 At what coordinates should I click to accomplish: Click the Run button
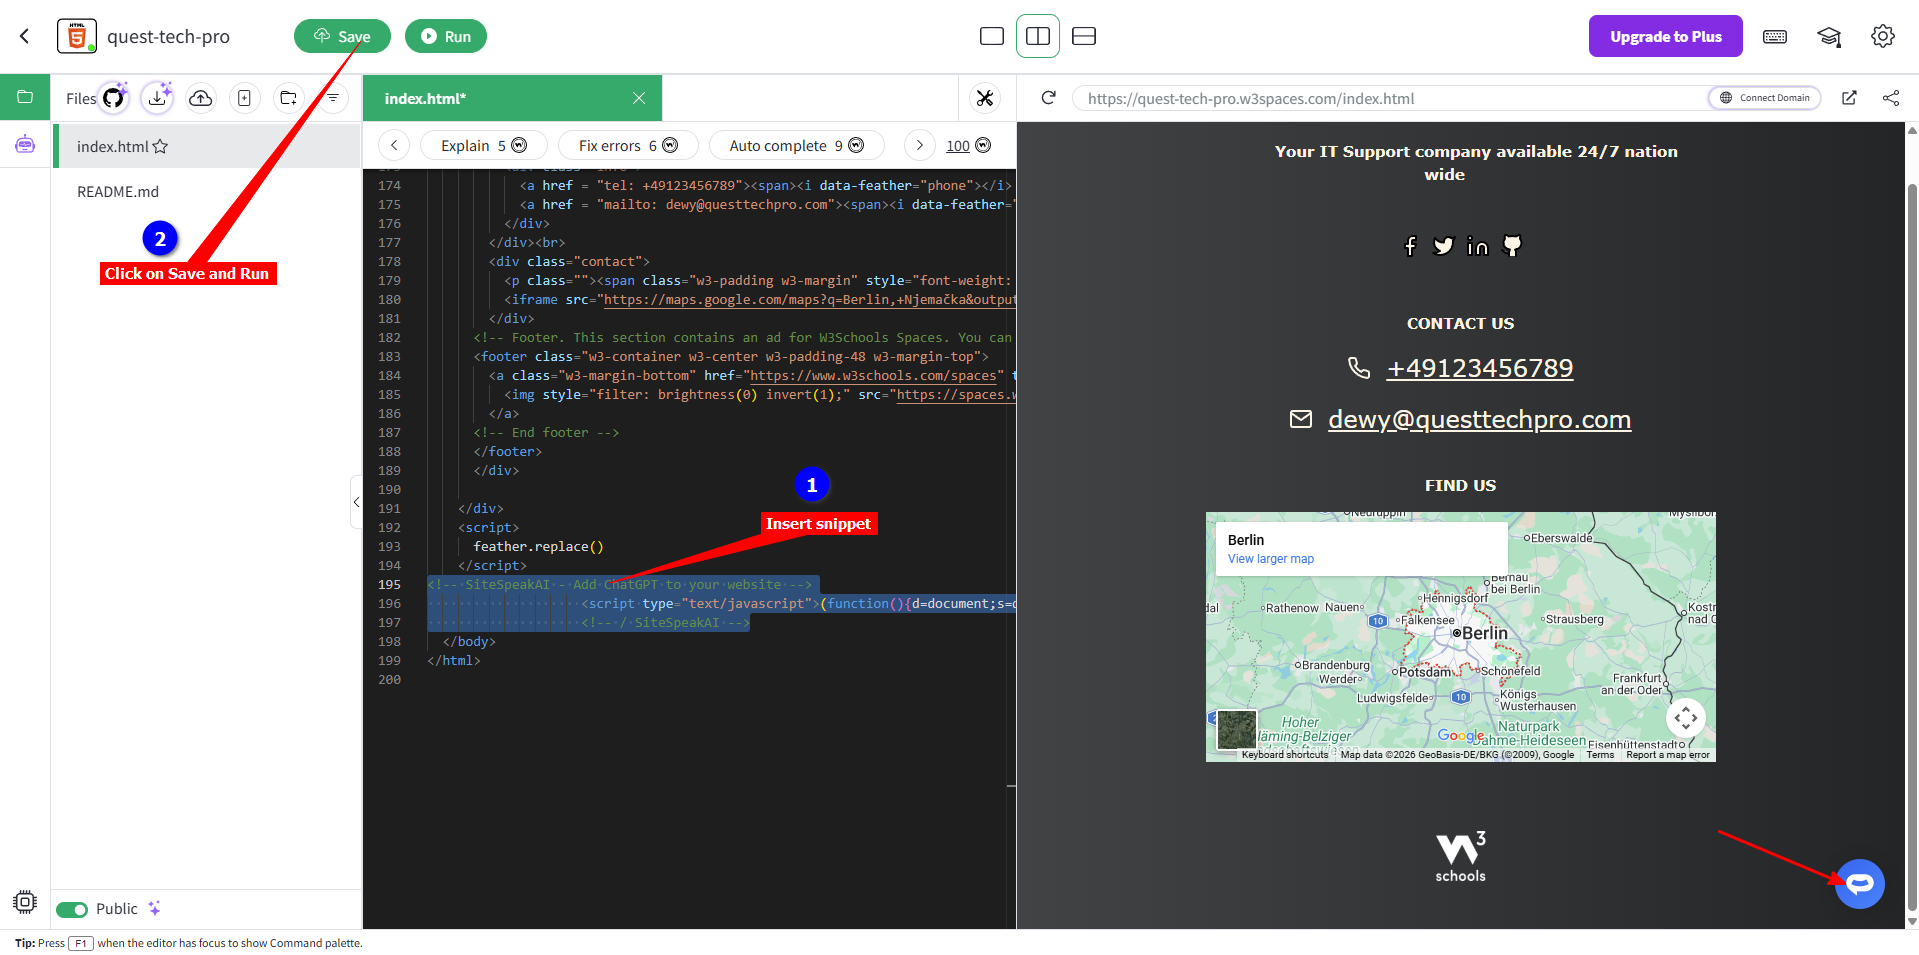pos(446,36)
